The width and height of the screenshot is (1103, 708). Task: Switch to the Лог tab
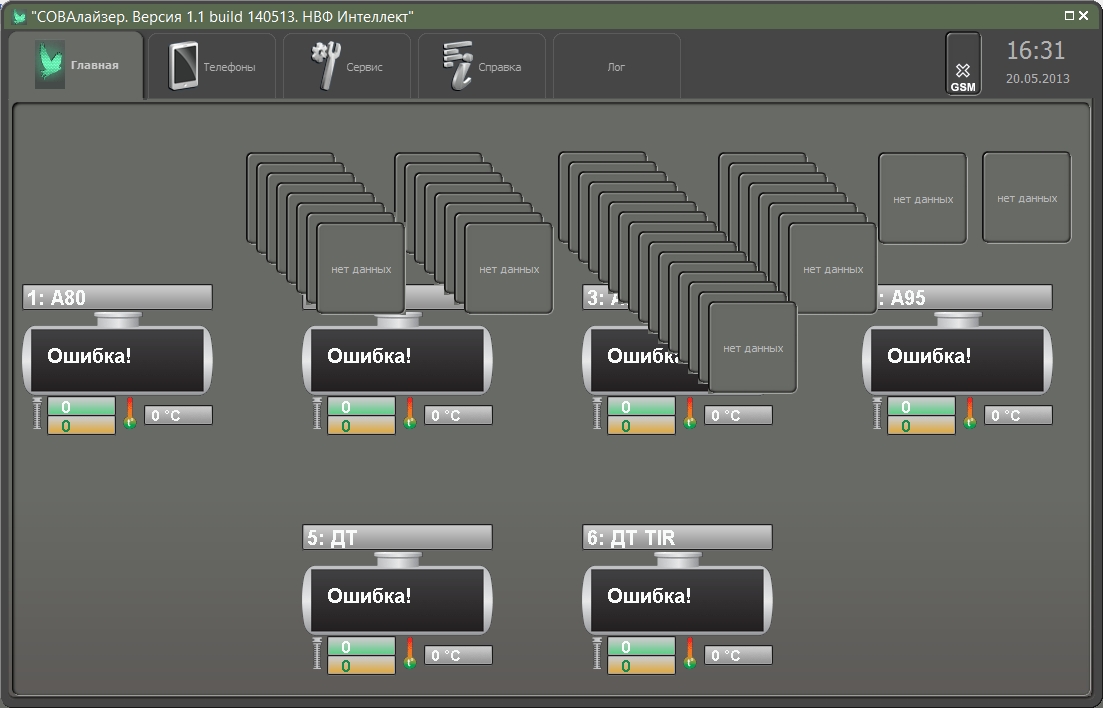(617, 66)
